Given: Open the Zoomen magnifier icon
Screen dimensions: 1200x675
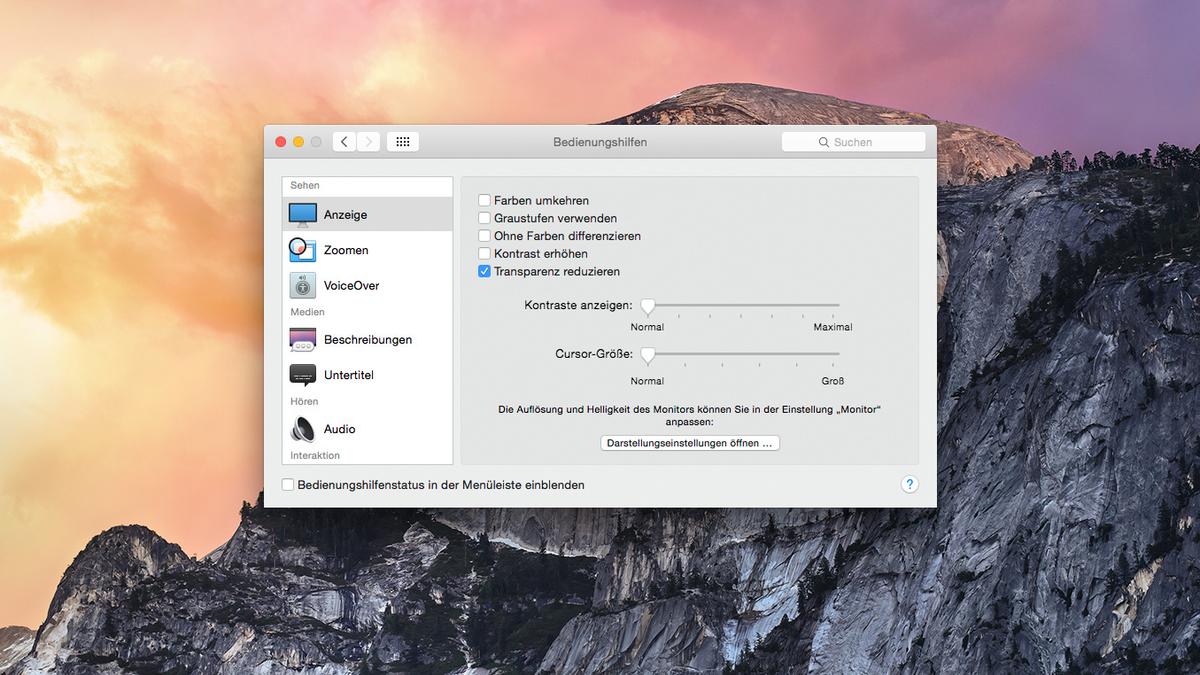Looking at the screenshot, I should (x=303, y=250).
